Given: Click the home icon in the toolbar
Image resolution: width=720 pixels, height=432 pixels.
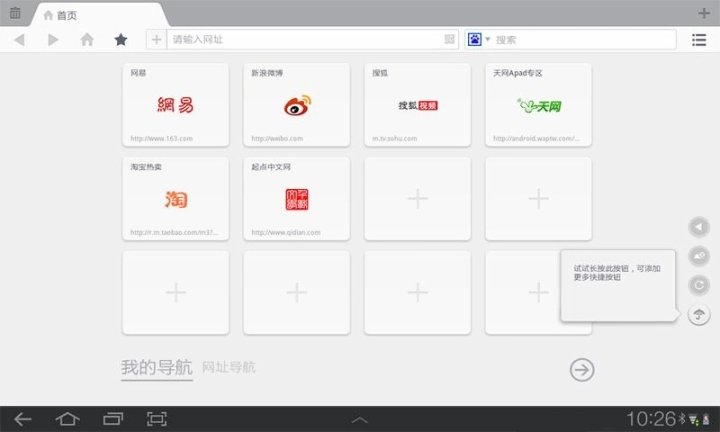Looking at the screenshot, I should click(87, 39).
